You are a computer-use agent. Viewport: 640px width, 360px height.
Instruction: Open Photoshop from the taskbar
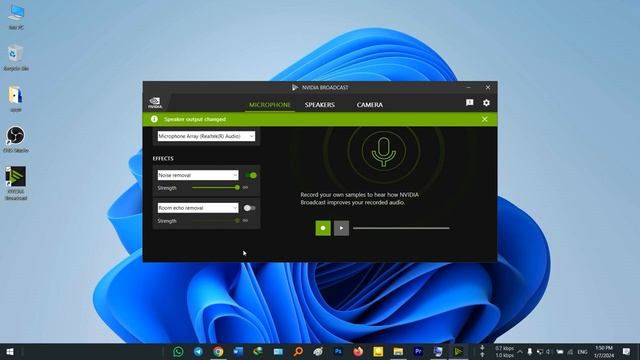[x=338, y=352]
